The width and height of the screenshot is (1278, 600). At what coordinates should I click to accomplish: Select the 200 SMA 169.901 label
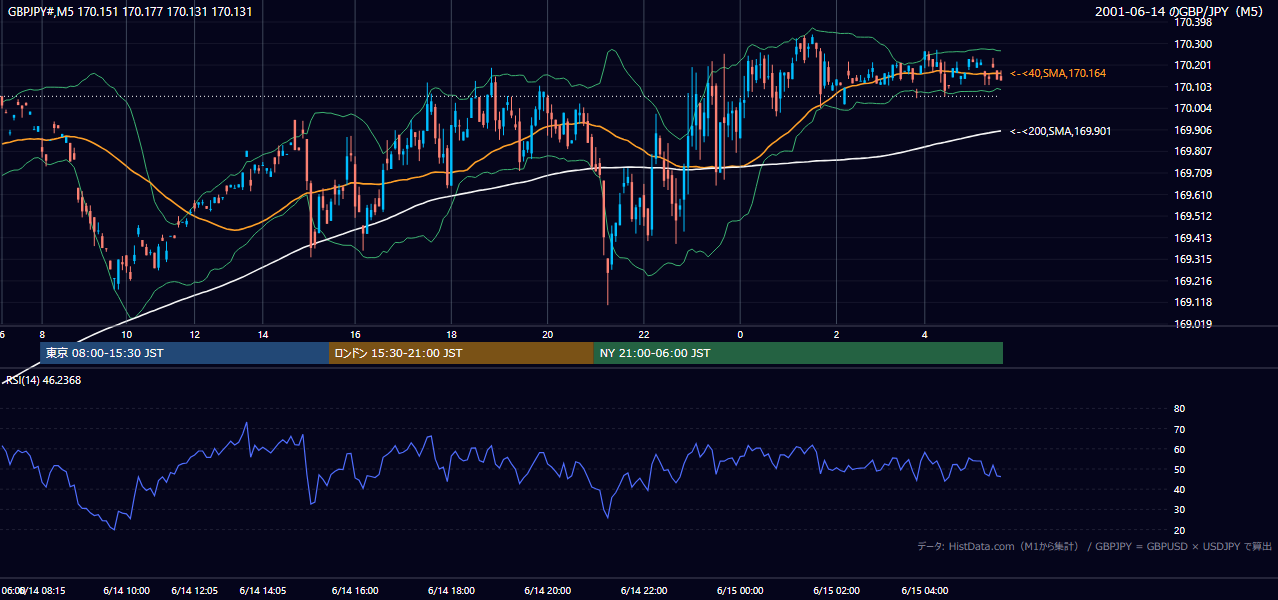(1060, 131)
